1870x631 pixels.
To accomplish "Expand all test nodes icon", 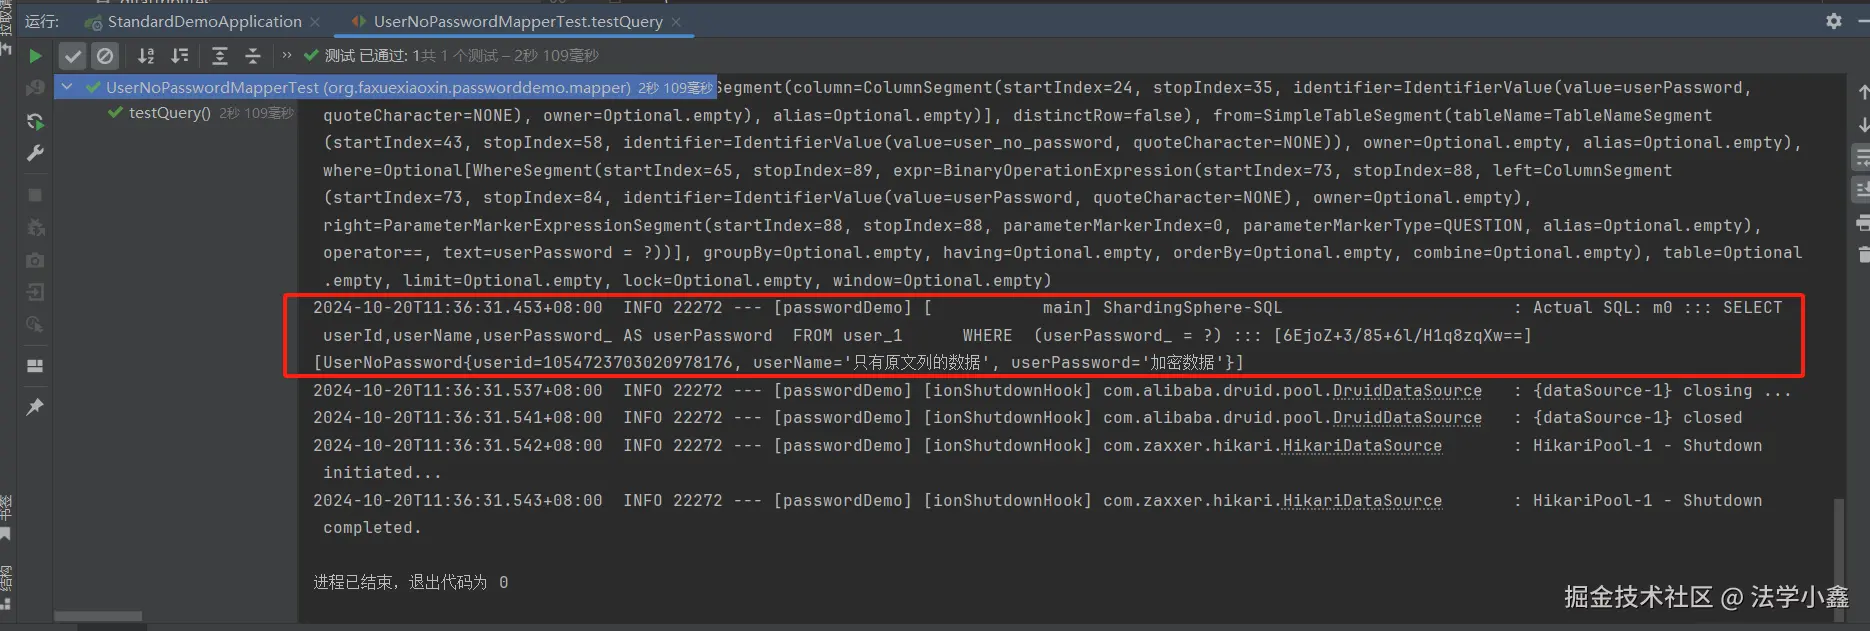I will coord(220,56).
